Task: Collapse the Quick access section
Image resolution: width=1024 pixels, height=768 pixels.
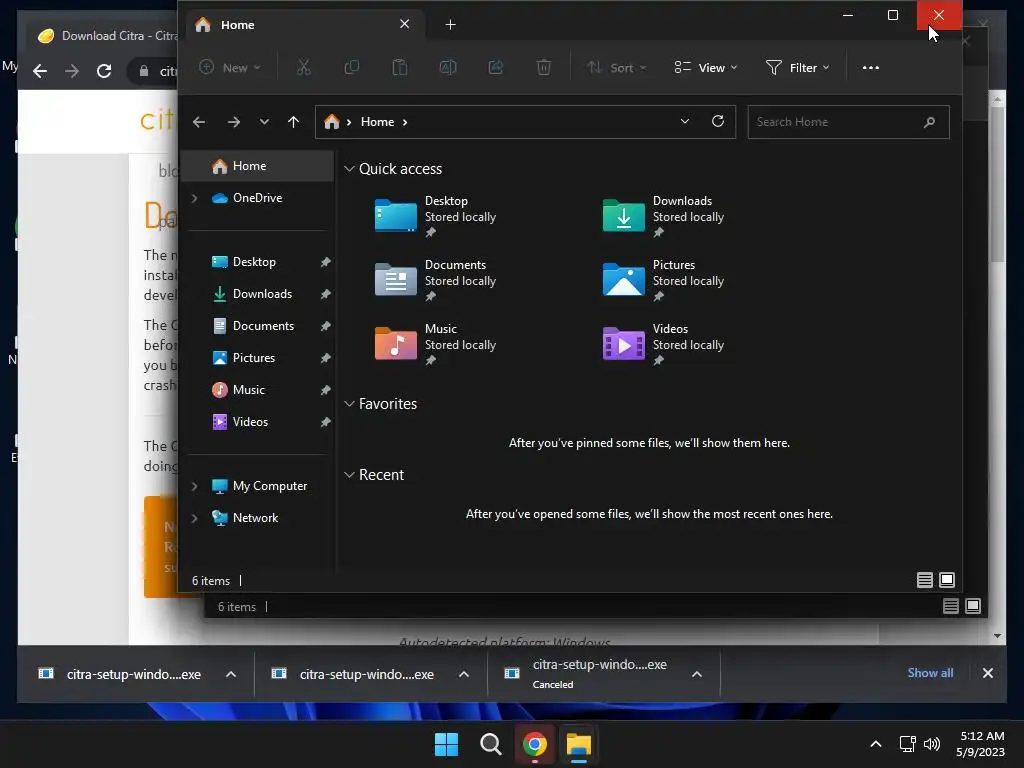Action: tap(349, 168)
